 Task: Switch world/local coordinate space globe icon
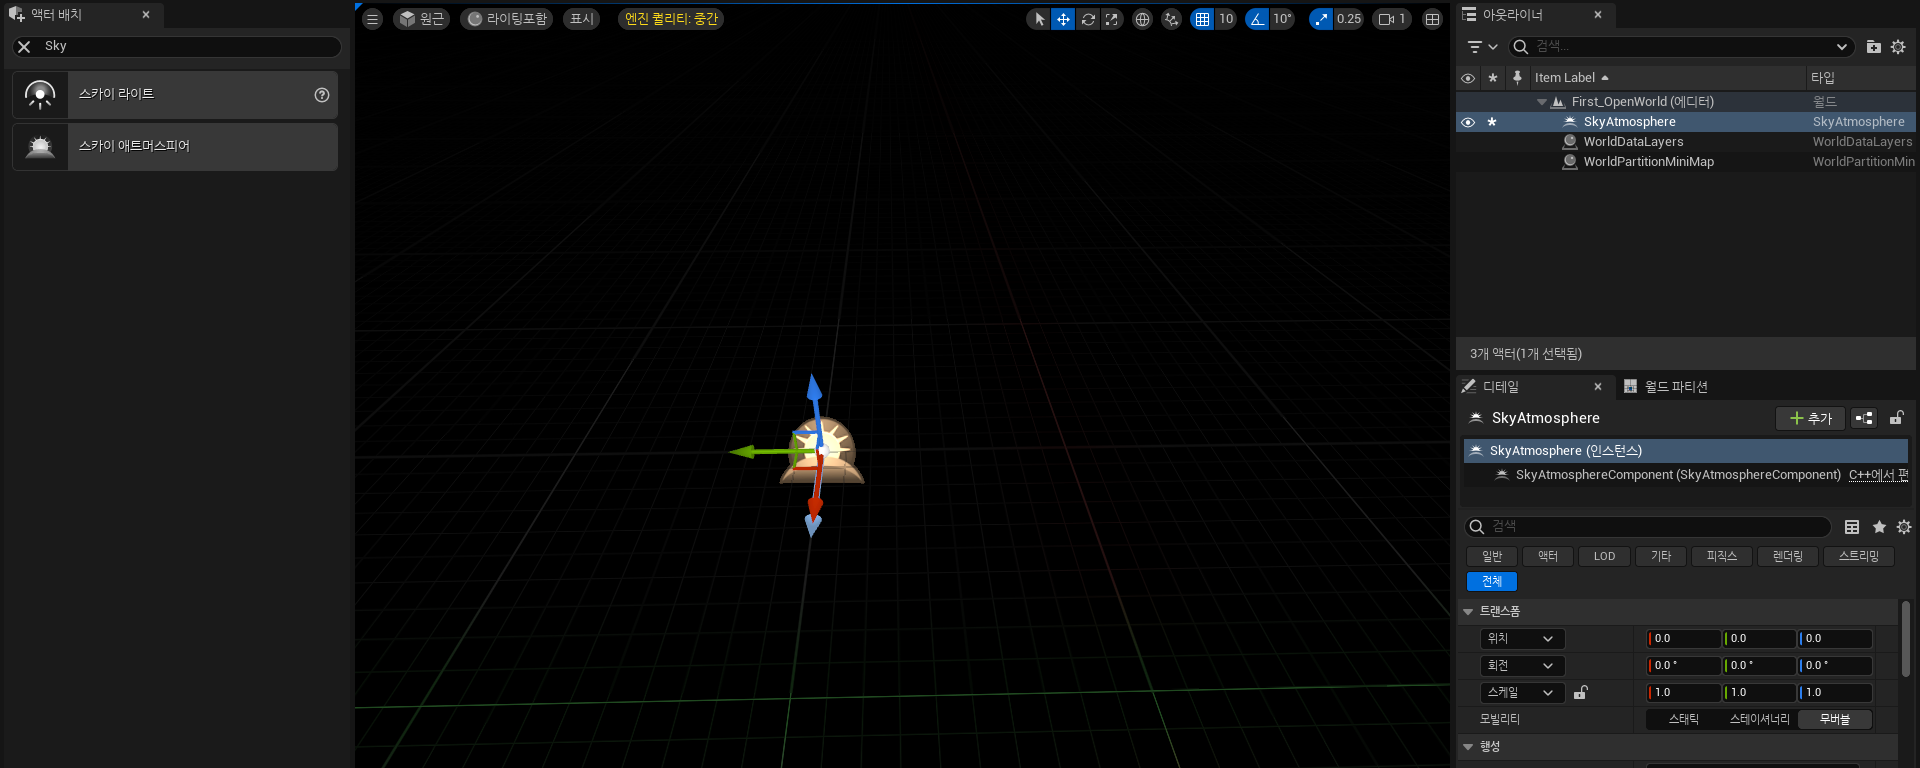1142,19
